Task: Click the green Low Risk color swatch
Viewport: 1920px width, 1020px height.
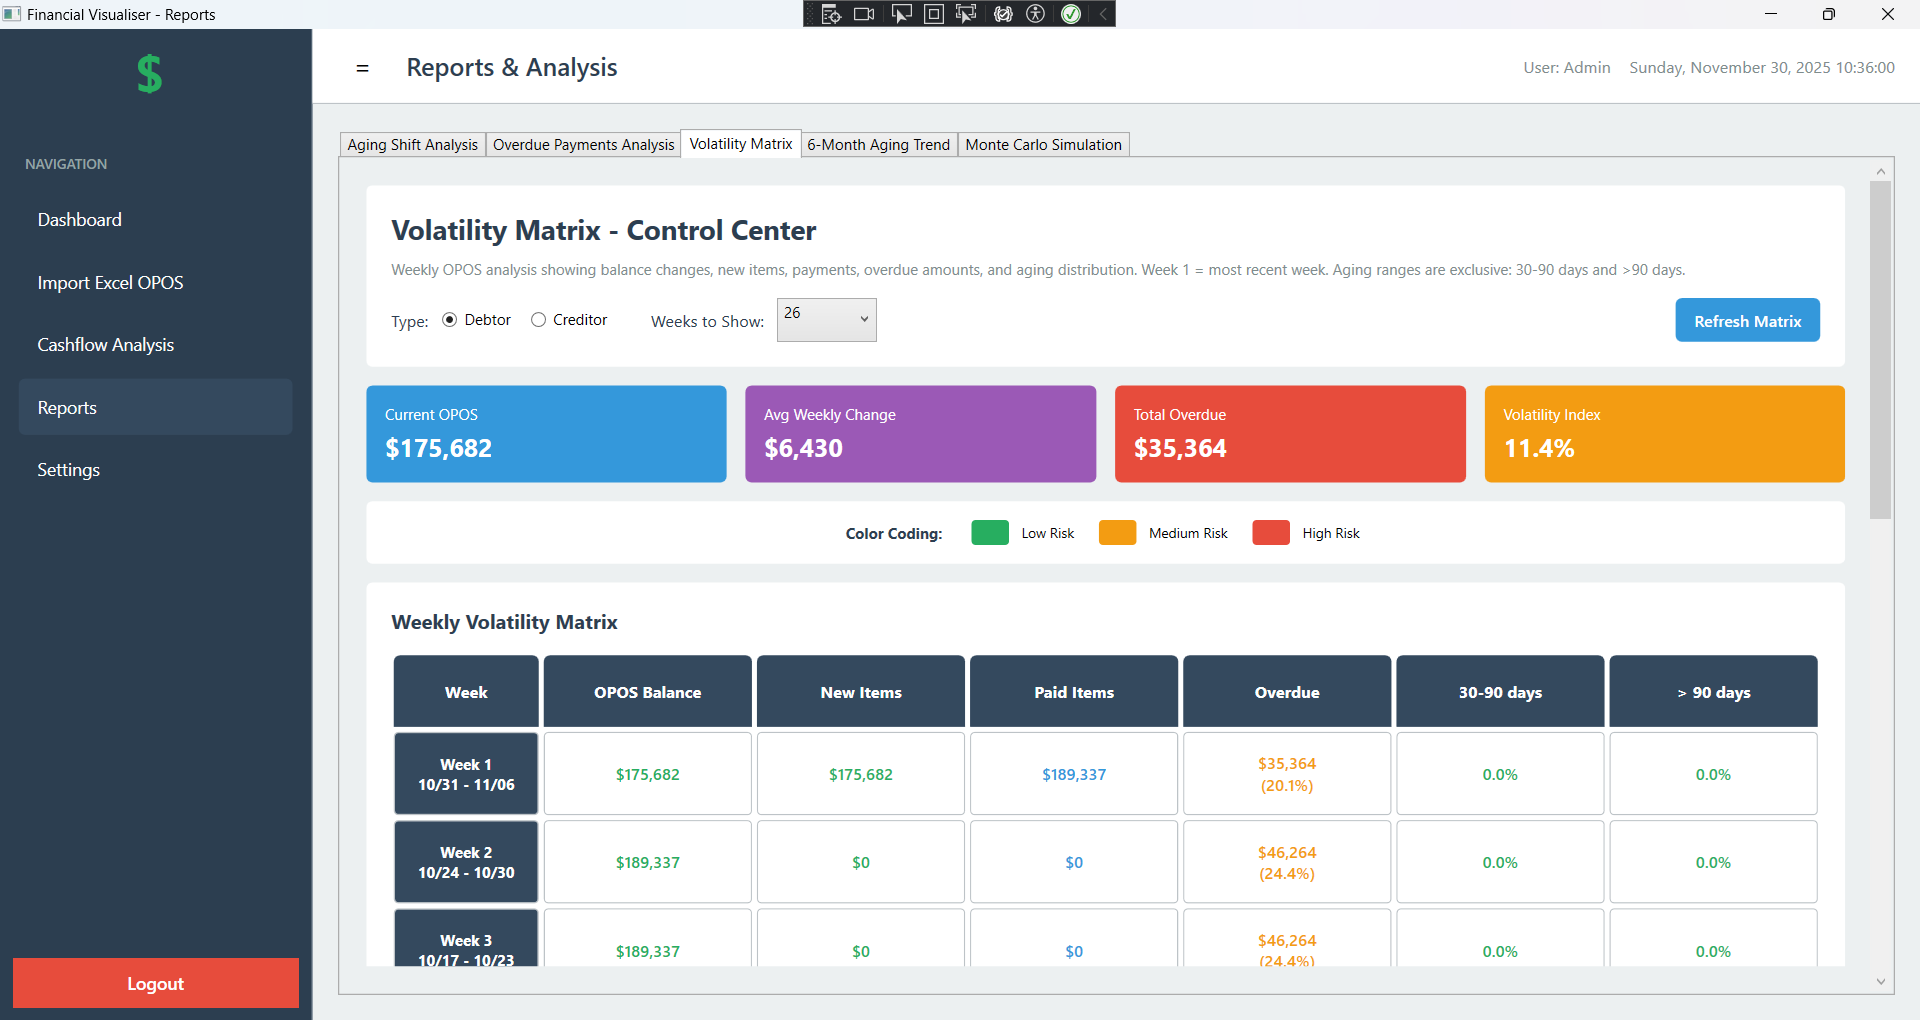Action: point(989,533)
